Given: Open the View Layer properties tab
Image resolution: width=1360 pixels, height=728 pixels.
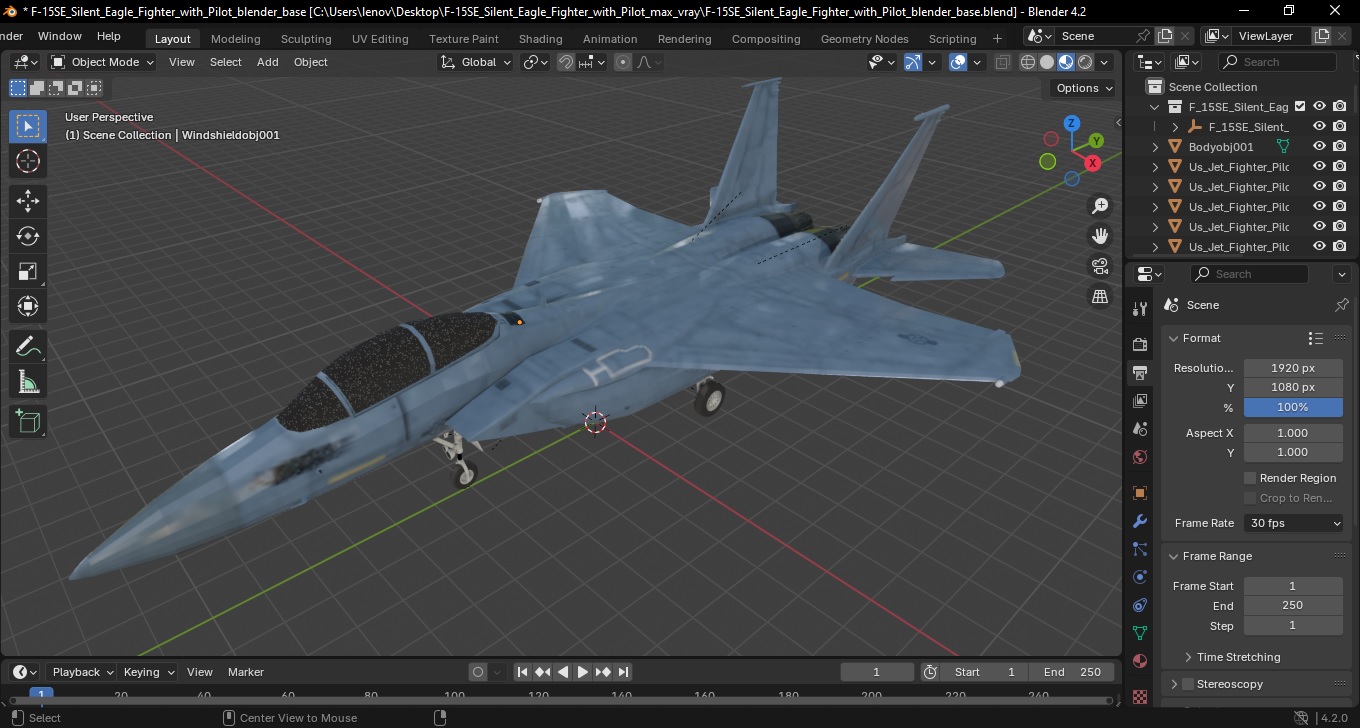Looking at the screenshot, I should coord(1139,401).
